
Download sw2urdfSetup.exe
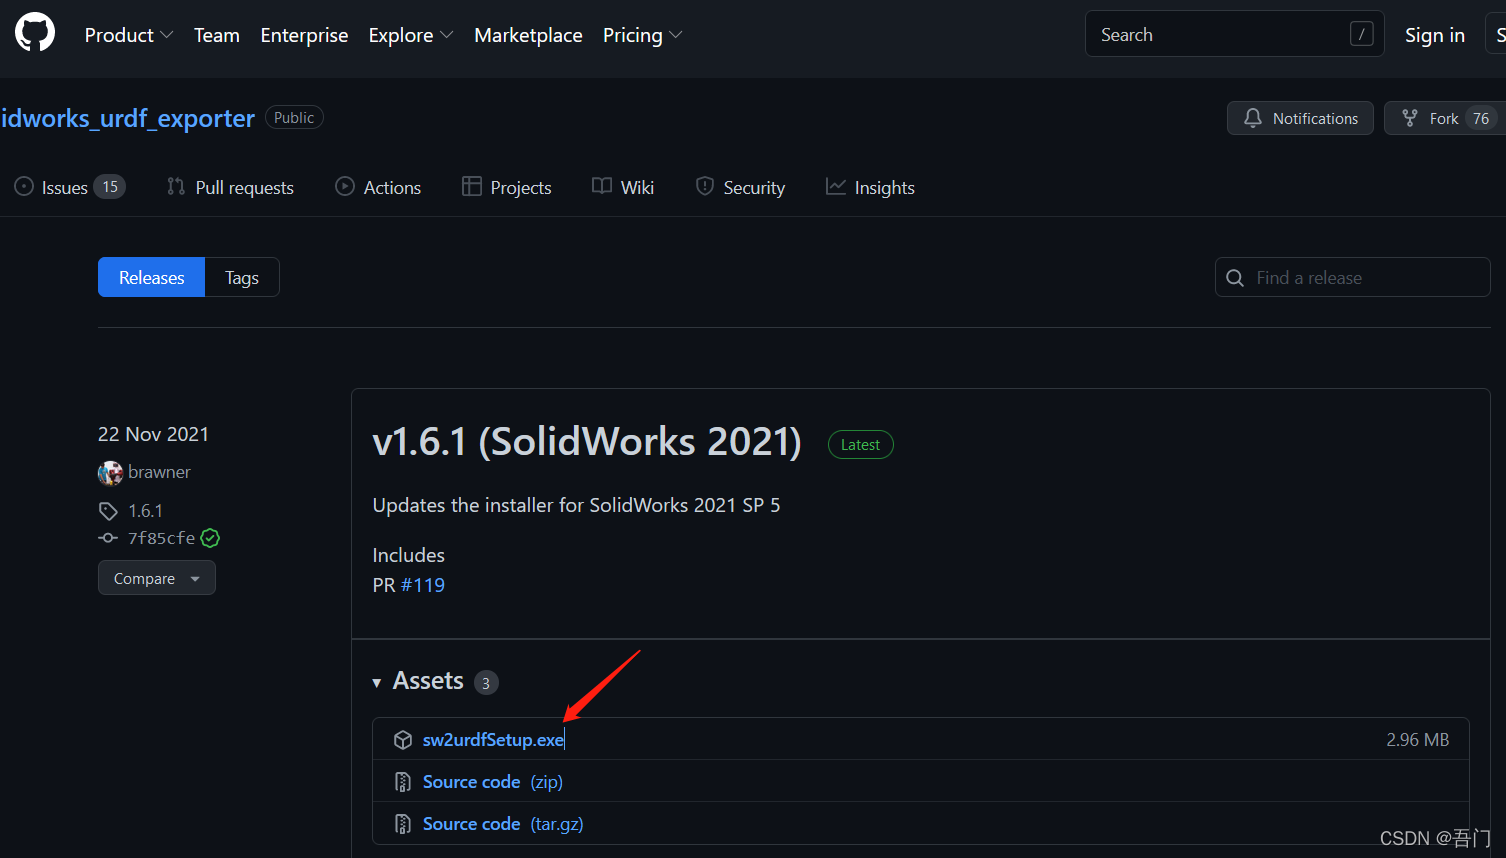pos(493,740)
